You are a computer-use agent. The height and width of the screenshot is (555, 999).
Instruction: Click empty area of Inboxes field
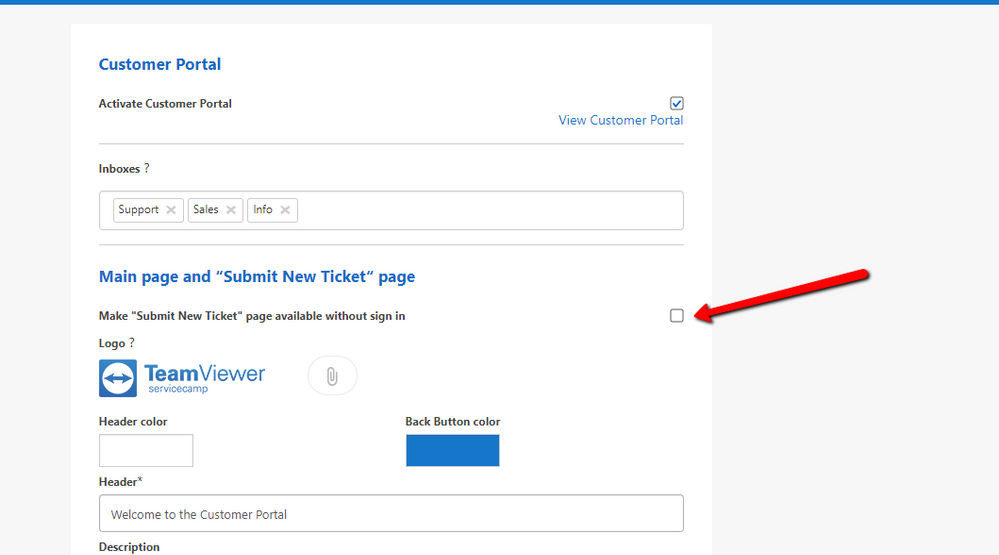pos(491,210)
